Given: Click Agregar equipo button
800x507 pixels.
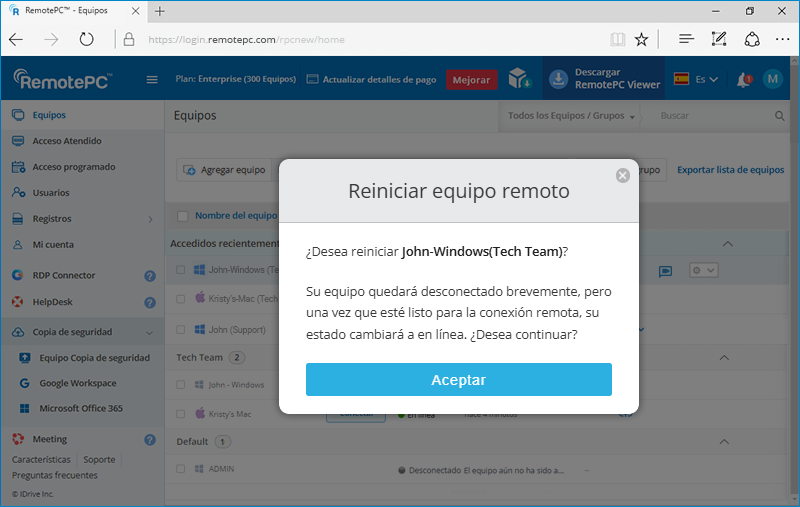Looking at the screenshot, I should [224, 170].
